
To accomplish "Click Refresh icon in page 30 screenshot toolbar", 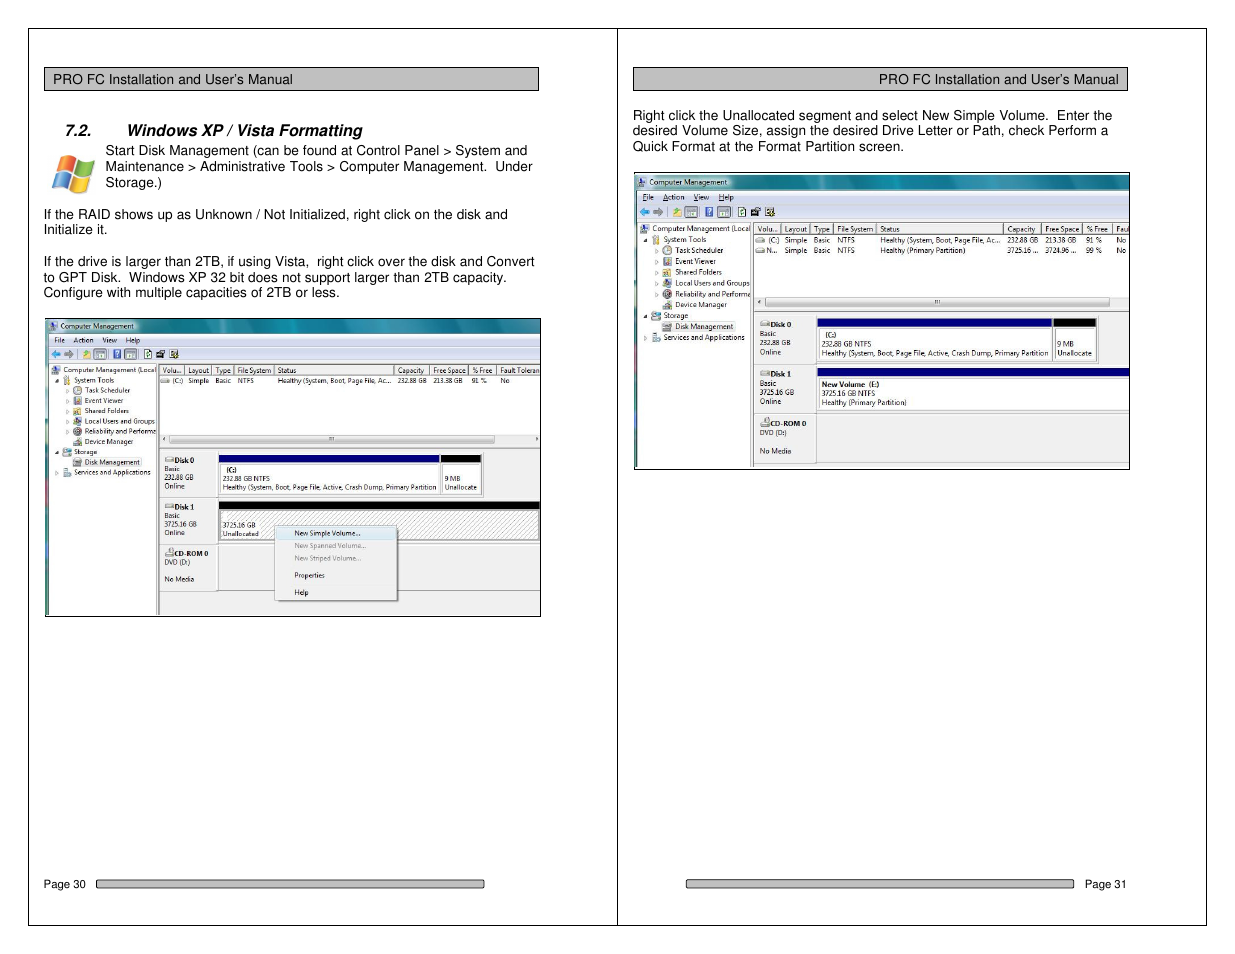I will coord(148,354).
